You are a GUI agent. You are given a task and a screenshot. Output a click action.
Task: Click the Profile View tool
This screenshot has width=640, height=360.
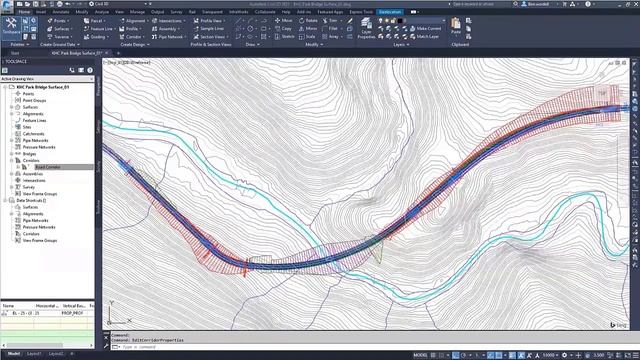[x=209, y=20]
